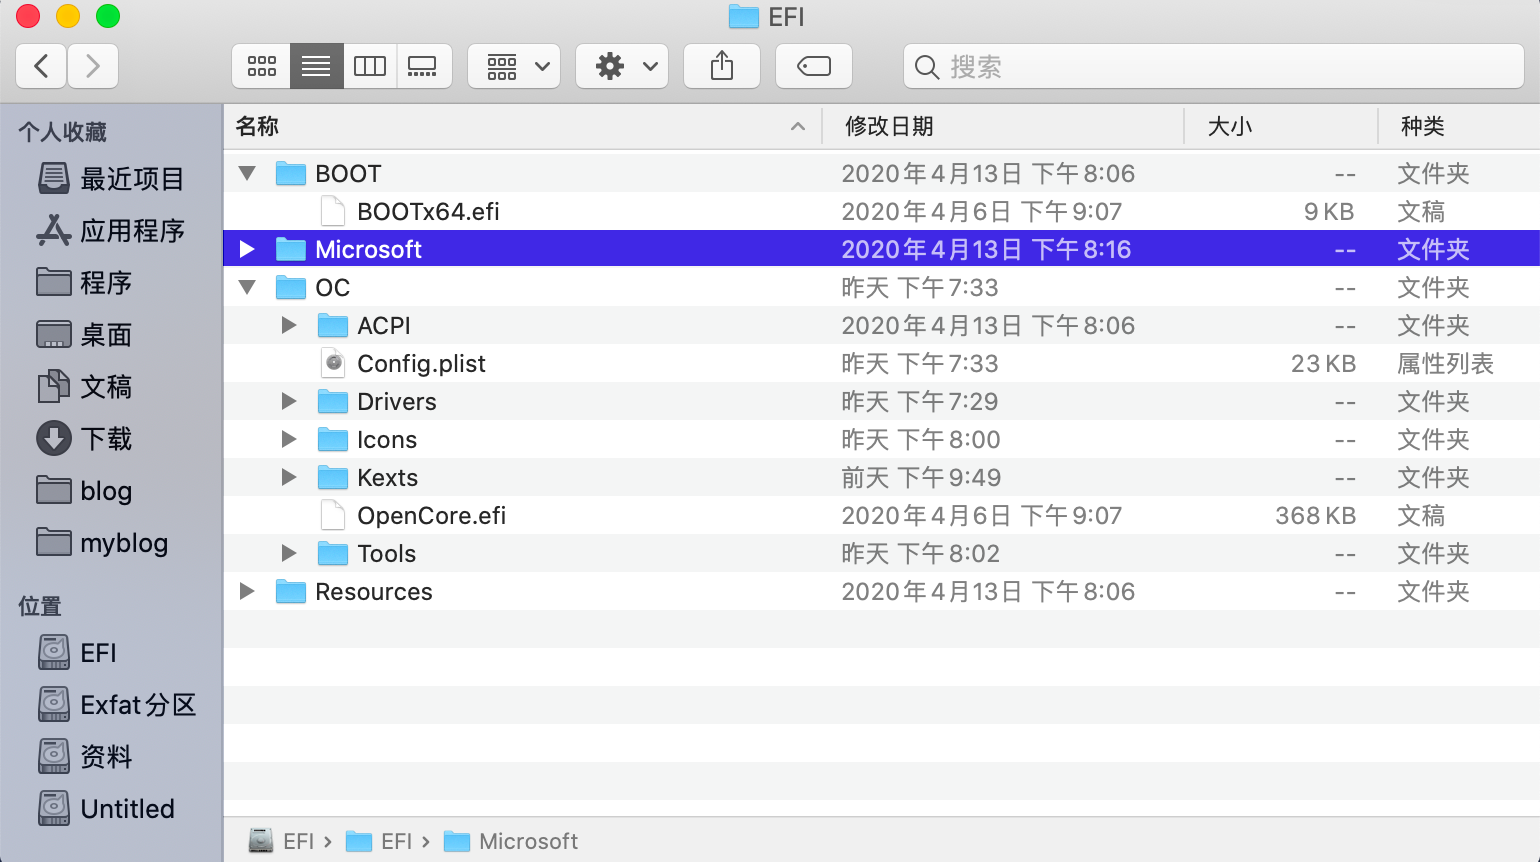Expand the Drivers folder disclosure triangle

289,401
